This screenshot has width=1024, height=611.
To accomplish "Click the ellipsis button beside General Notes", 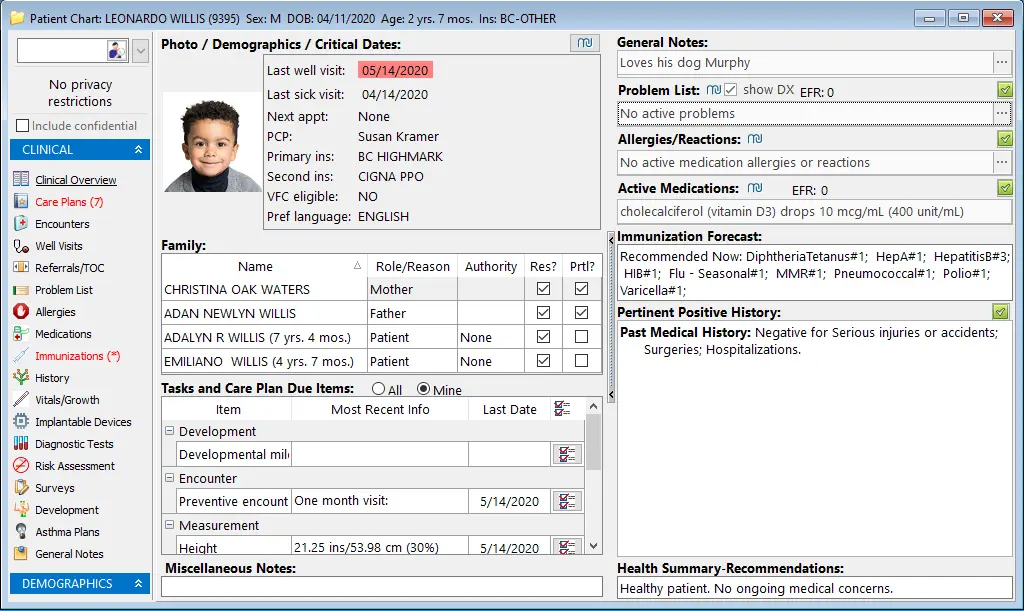I will [1002, 63].
